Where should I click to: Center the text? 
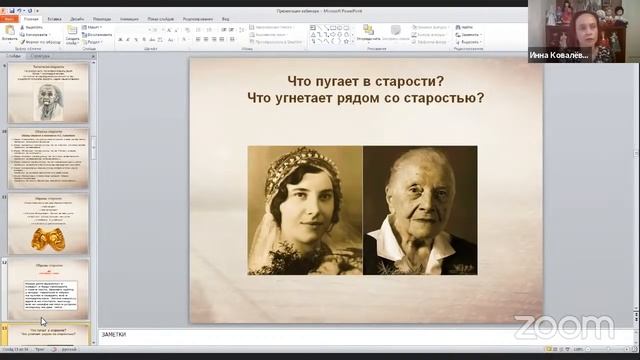tap(206, 39)
